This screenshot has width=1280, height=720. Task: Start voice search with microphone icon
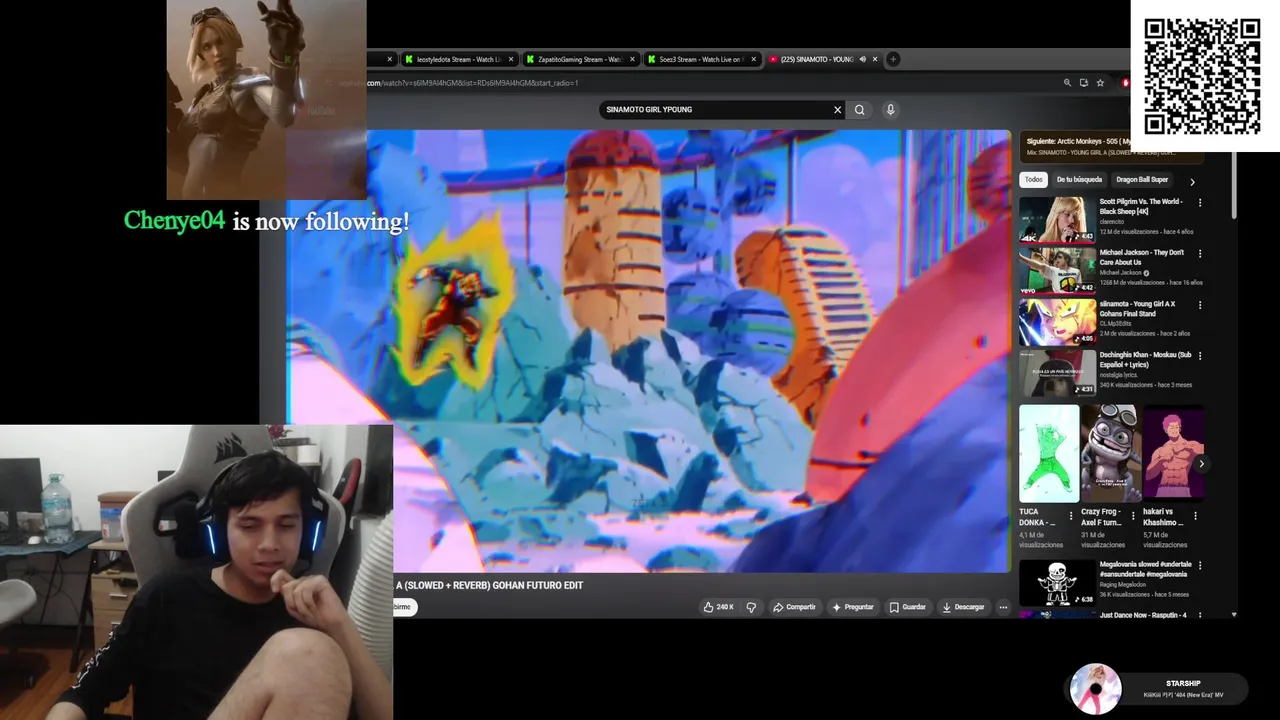click(890, 110)
